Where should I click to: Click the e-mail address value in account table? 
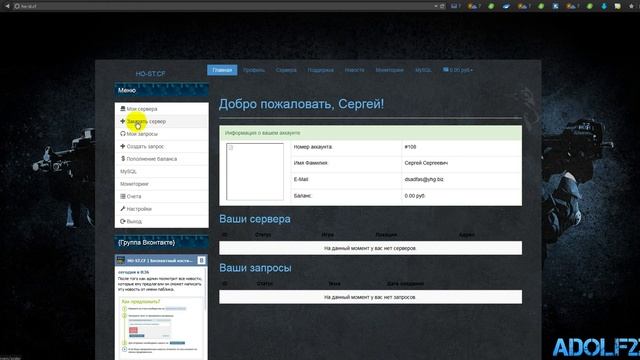pos(424,179)
